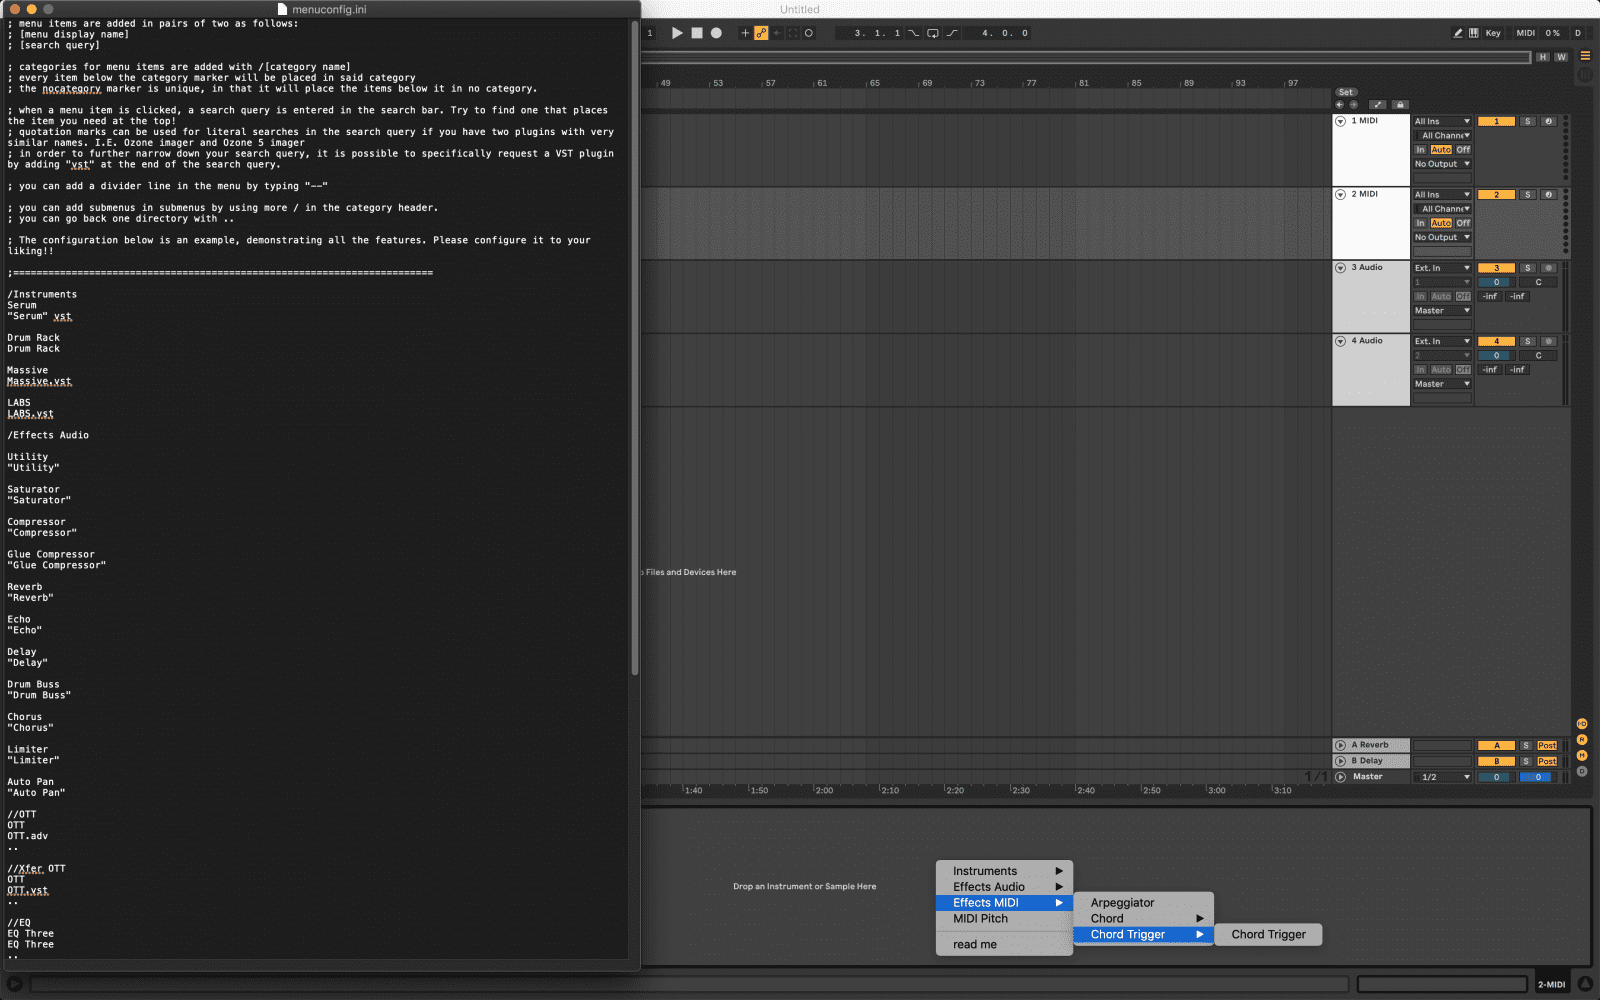Click the volume value on 3 Audio
The image size is (1600, 1000).
(1496, 282)
